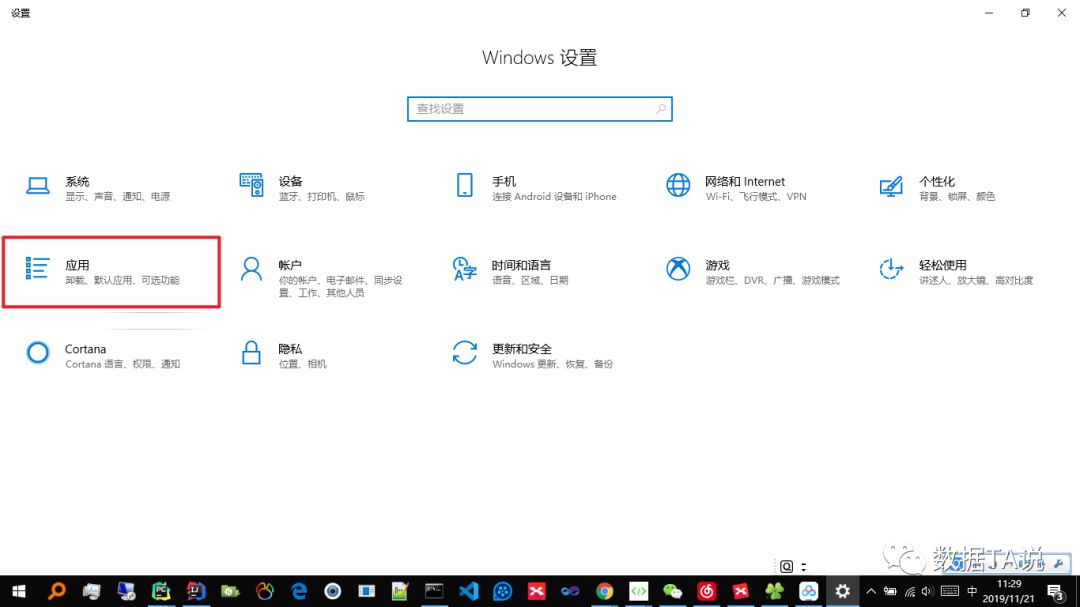Open the 个性化 (Personalization) icon
Screen dimensions: 1080x607
(x=891, y=186)
